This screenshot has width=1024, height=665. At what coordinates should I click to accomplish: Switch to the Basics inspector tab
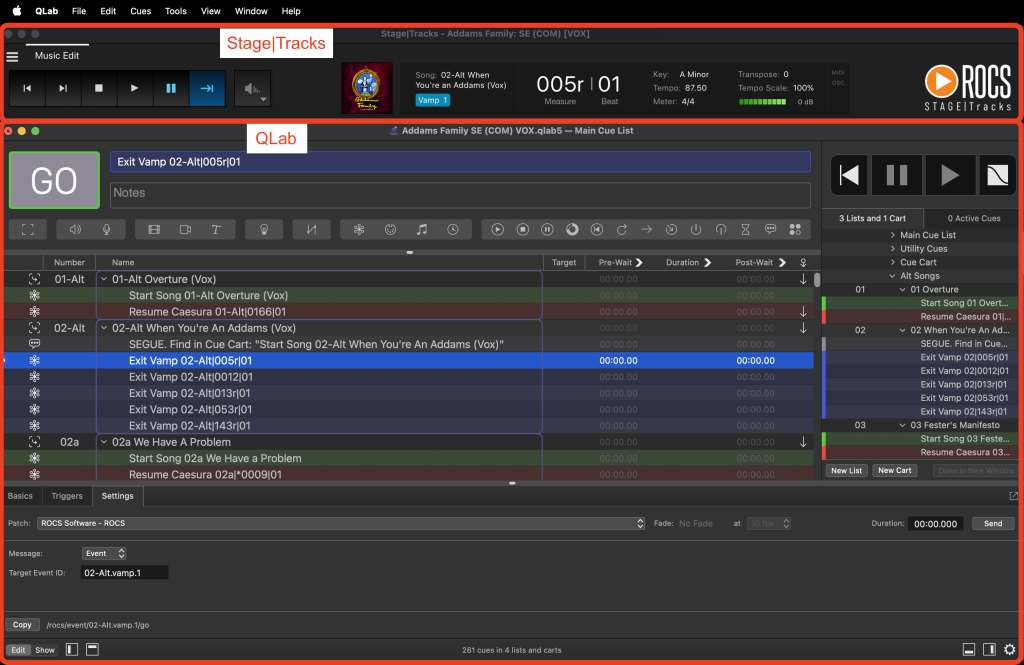coord(20,496)
